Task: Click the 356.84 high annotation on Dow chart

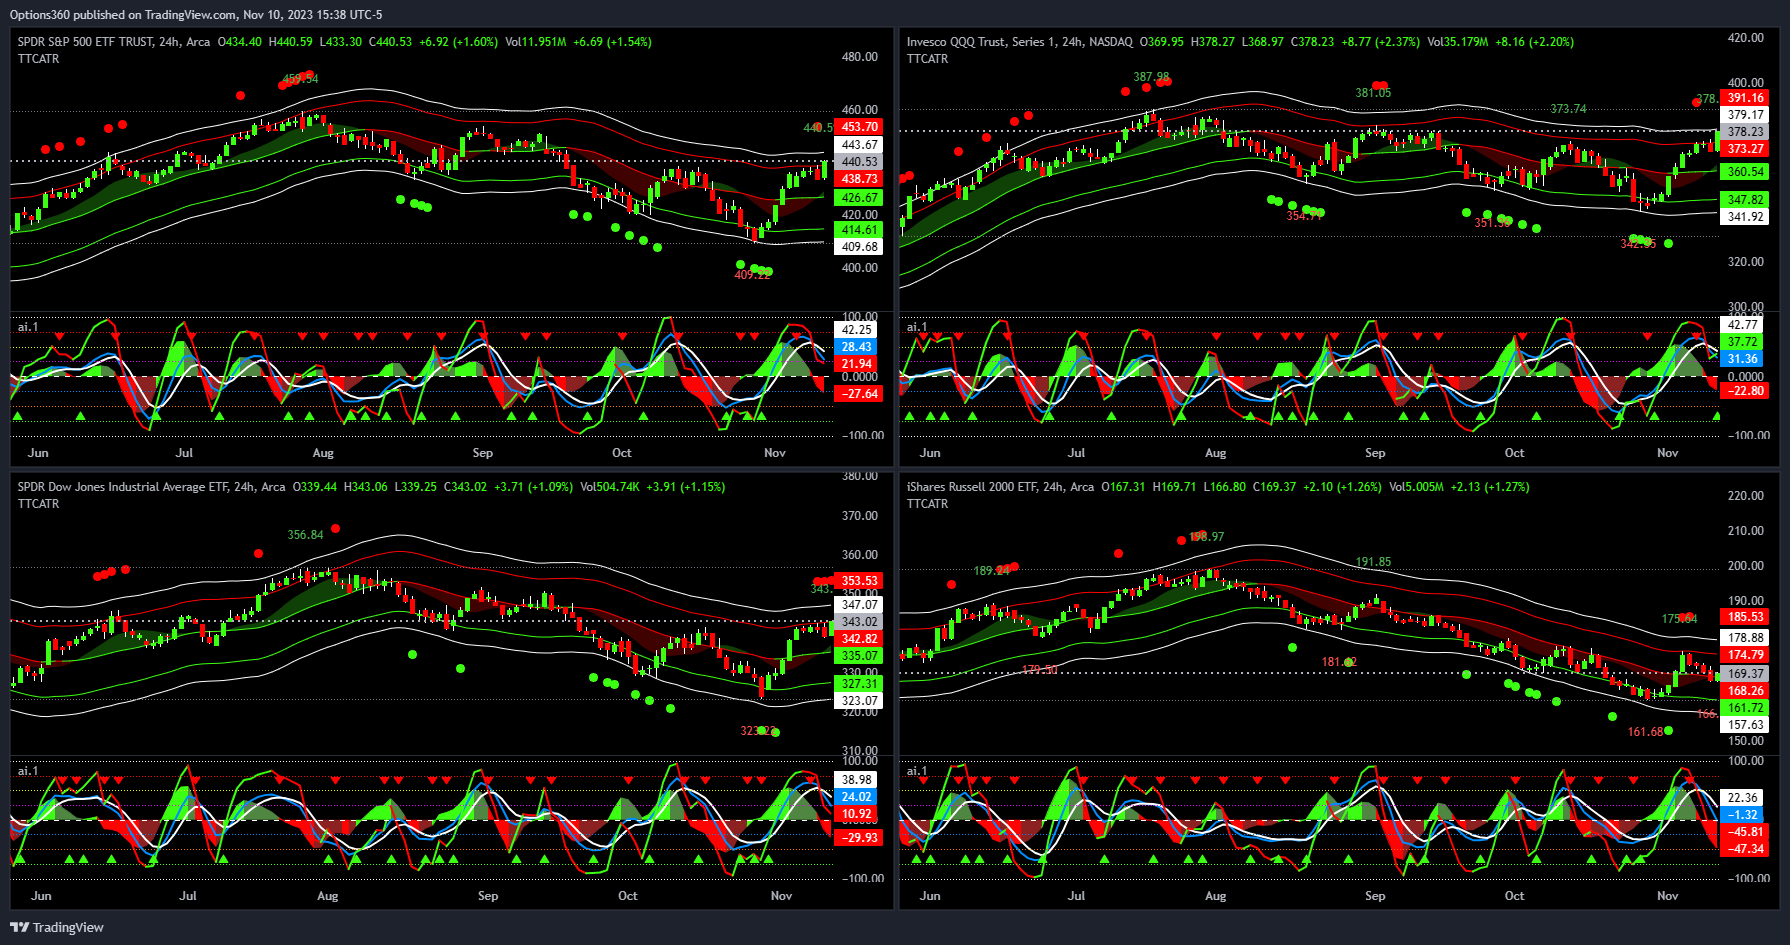Action: [x=305, y=535]
